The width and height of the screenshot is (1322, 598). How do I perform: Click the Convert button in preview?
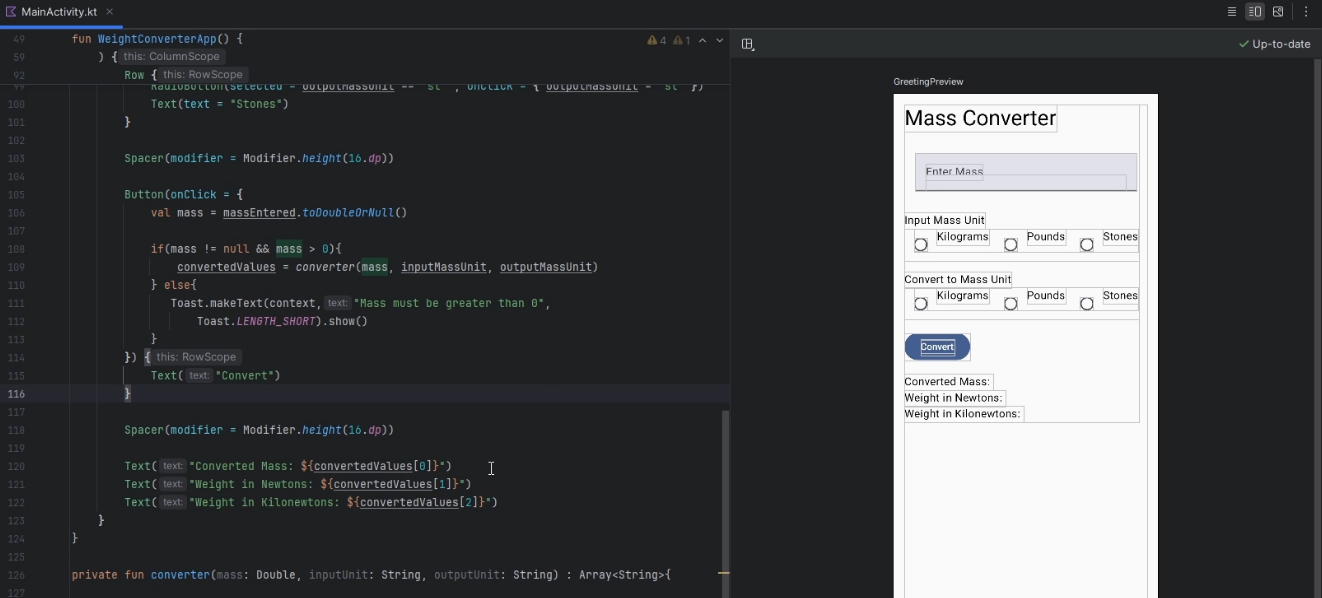point(937,347)
